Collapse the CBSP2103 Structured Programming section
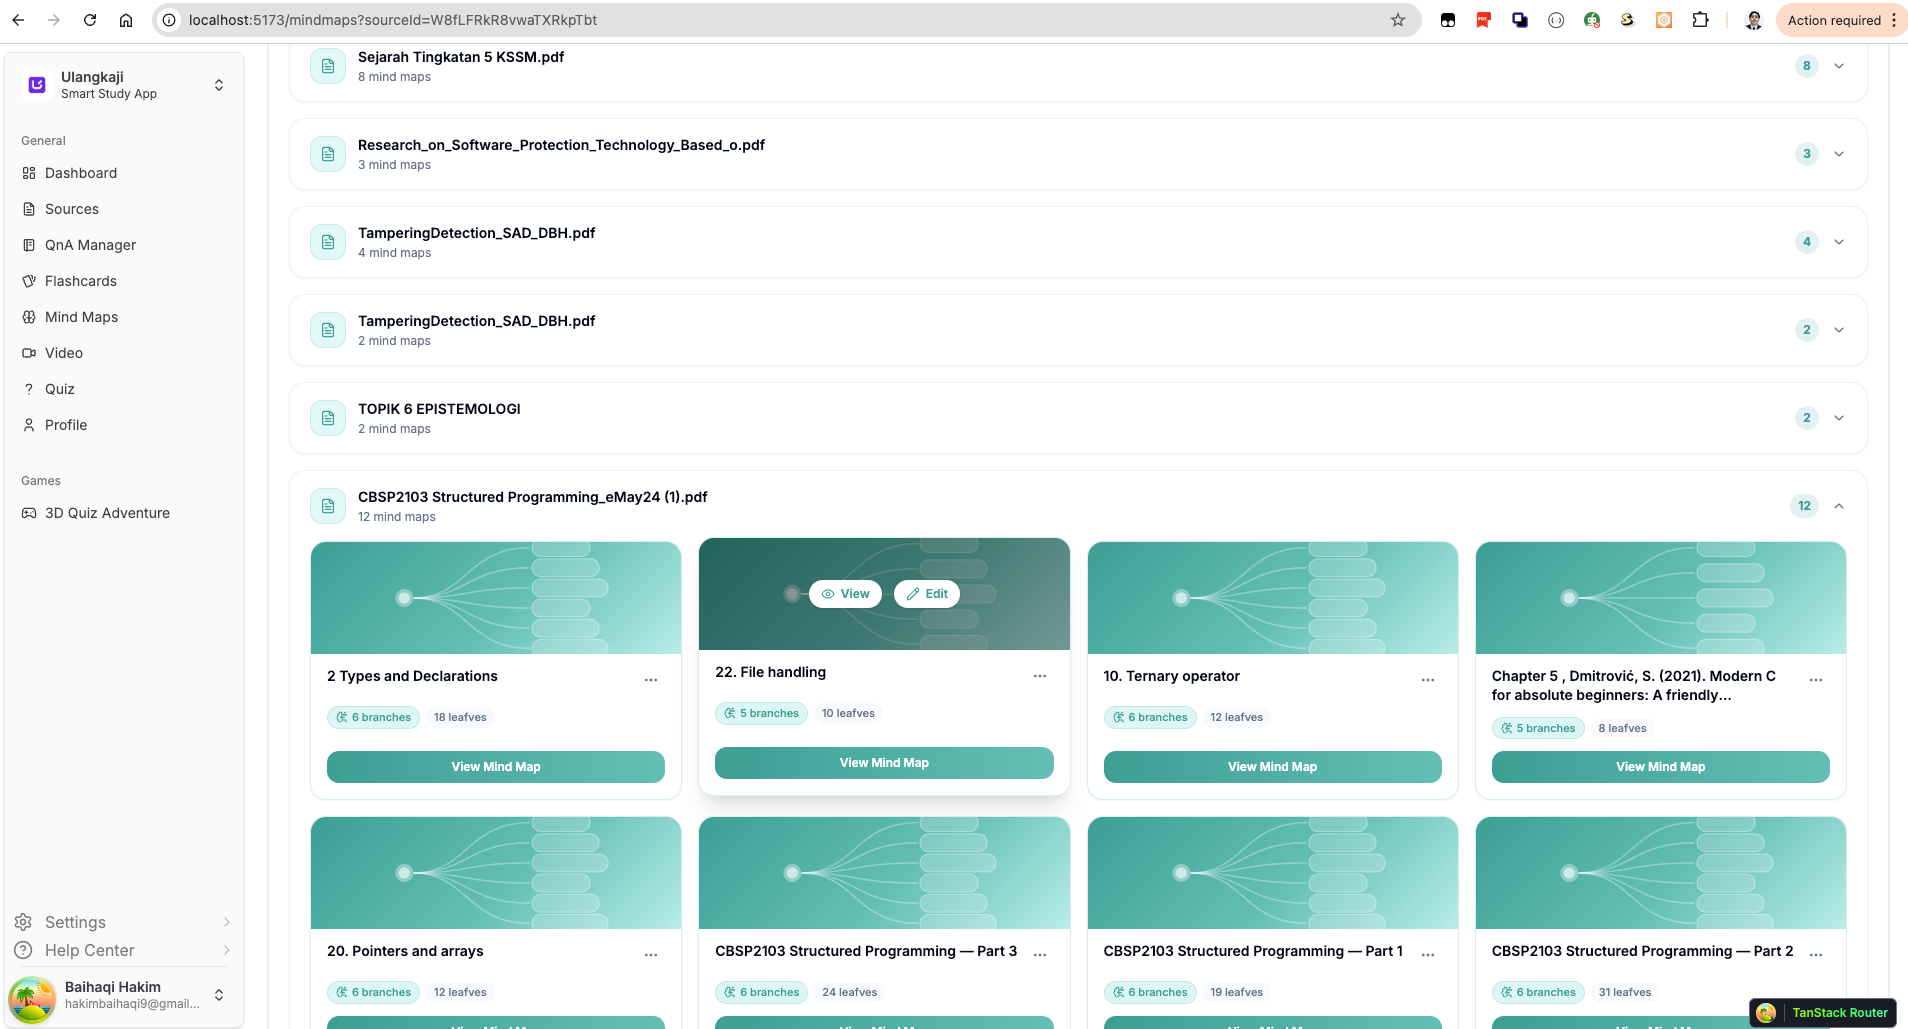Image resolution: width=1908 pixels, height=1029 pixels. tap(1838, 506)
